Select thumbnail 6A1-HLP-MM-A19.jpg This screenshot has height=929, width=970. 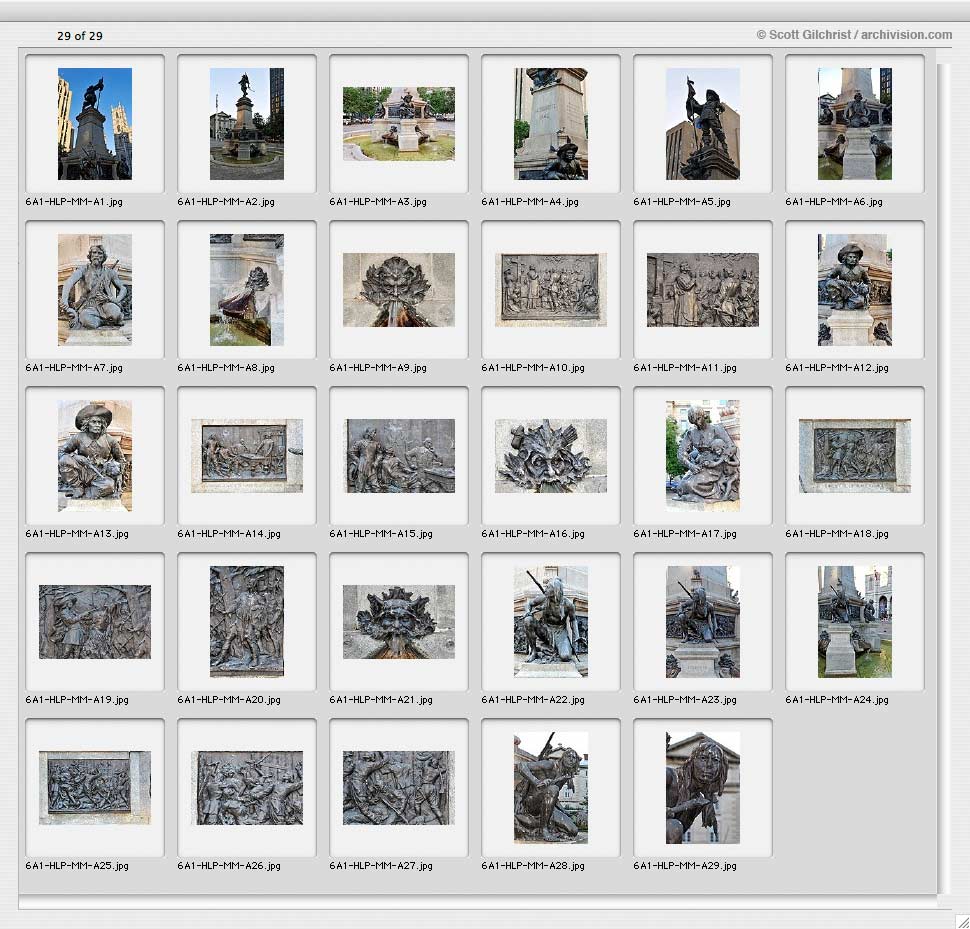tap(95, 622)
